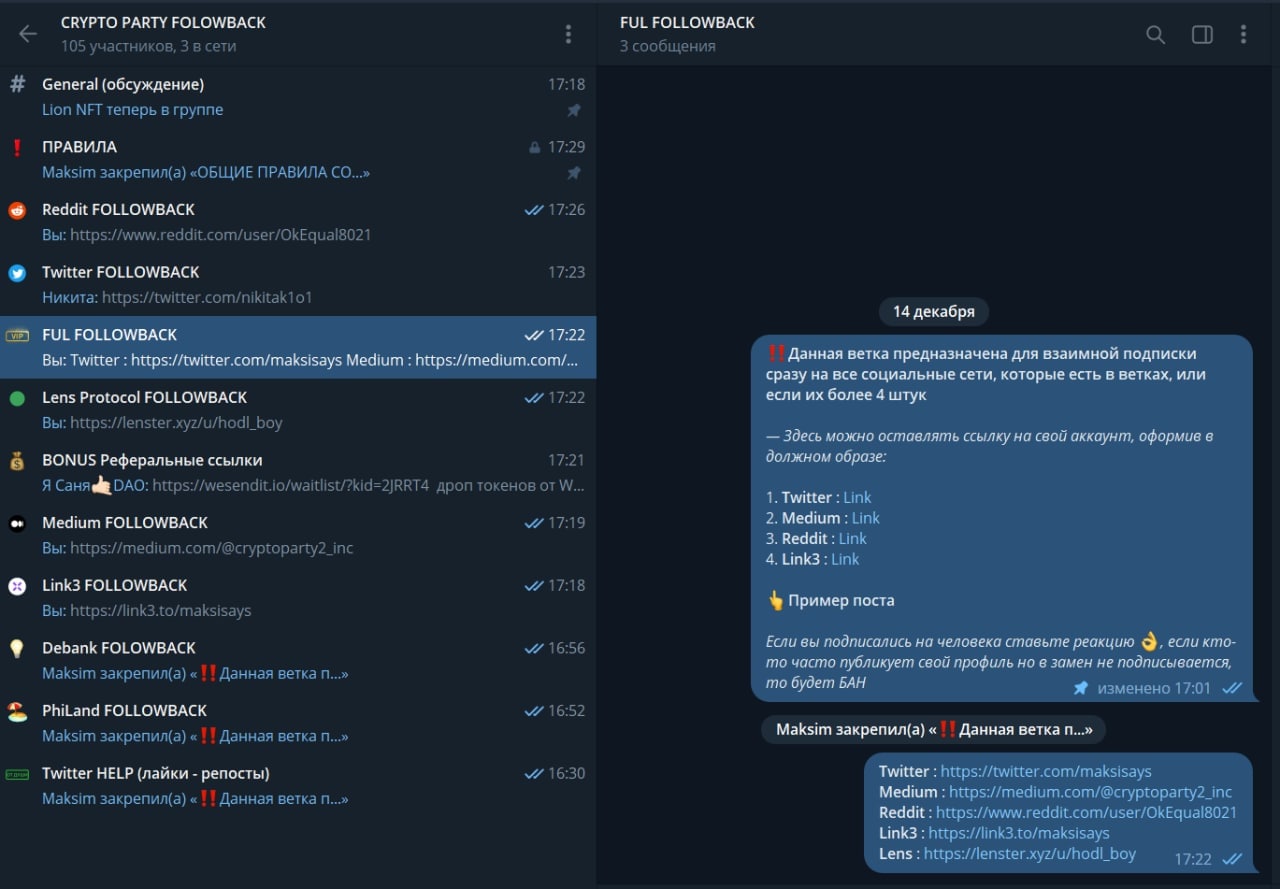Open the link3.to/maksisays link in chat
Image resolution: width=1280 pixels, height=889 pixels.
[x=1019, y=833]
